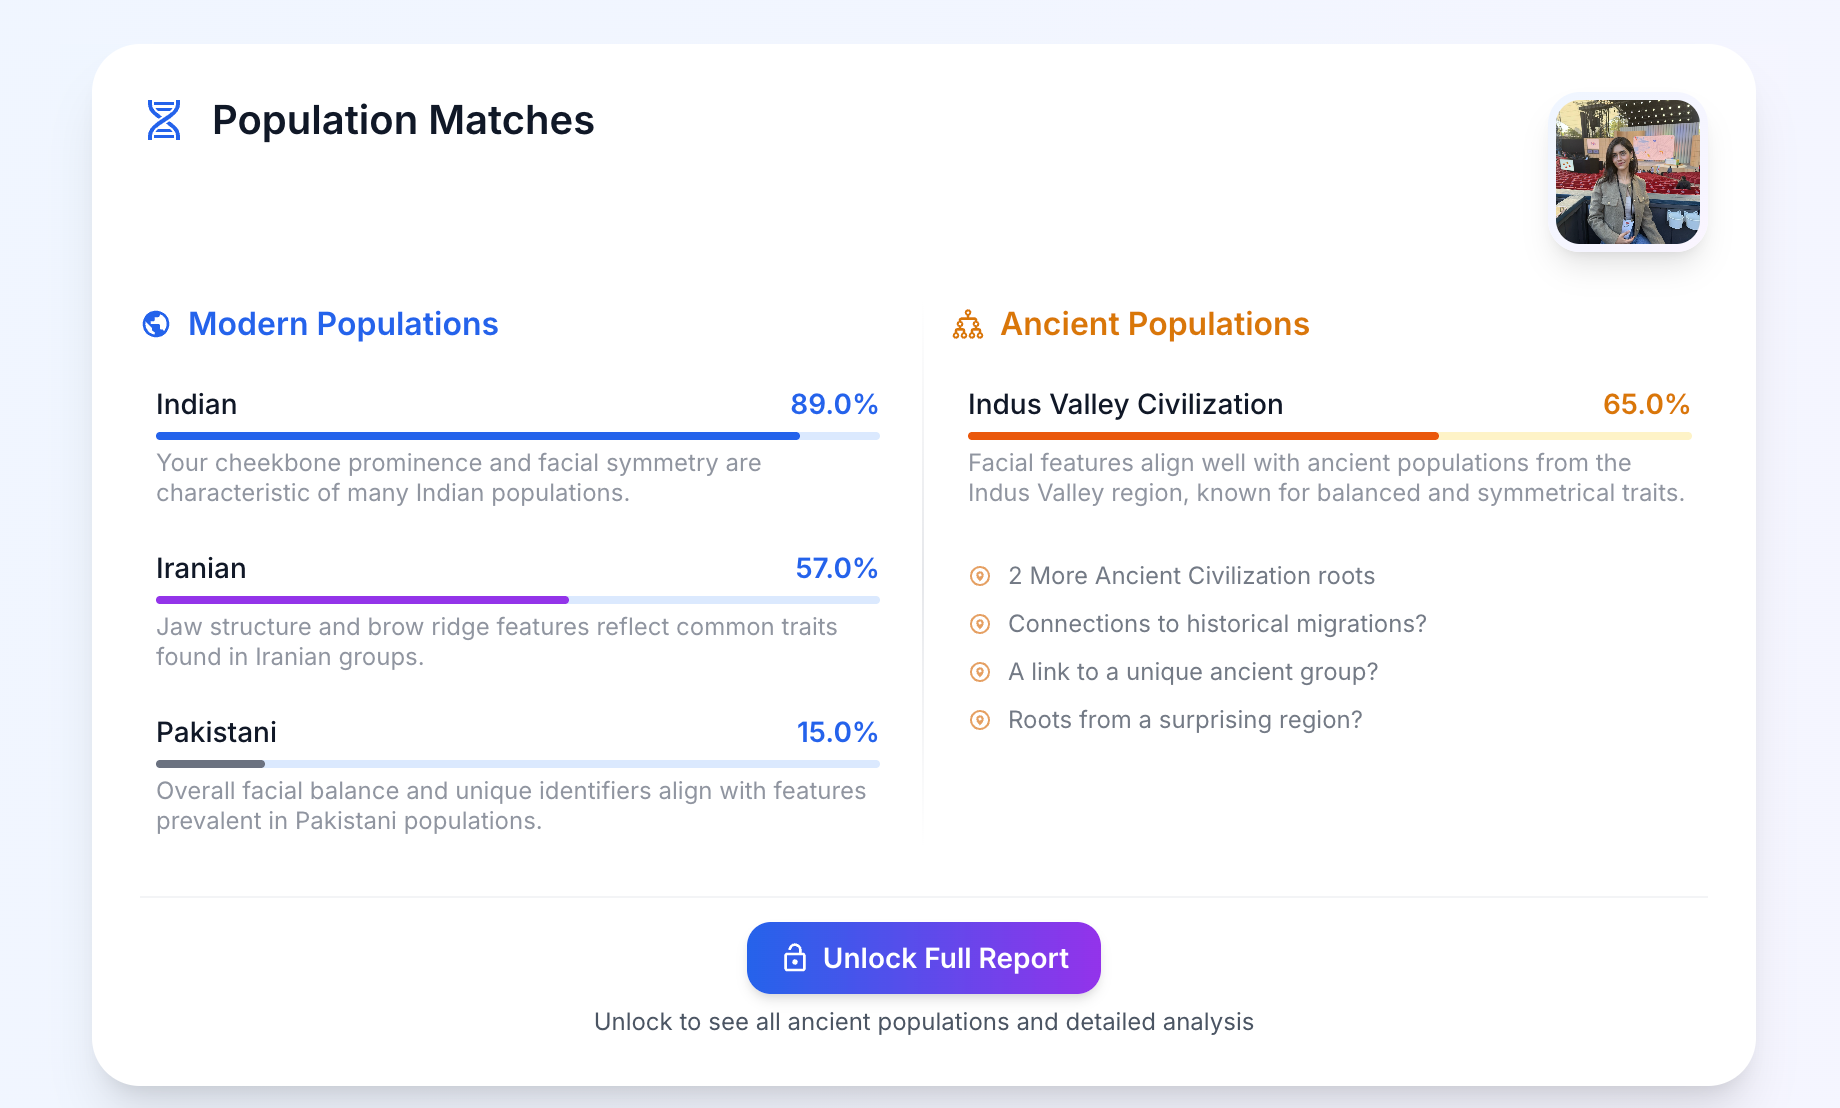Select the Ancient Populations heading
Screen dimensions: 1840x1108
(x=1154, y=324)
